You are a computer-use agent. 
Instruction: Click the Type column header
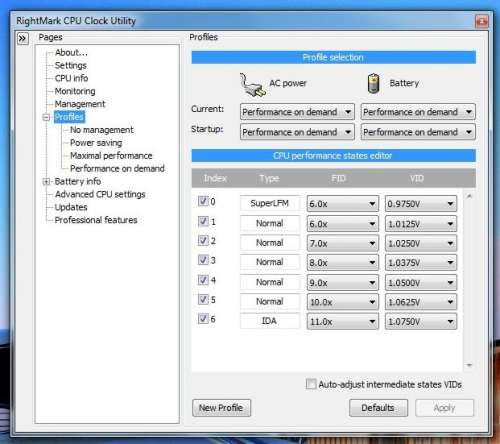pos(269,178)
